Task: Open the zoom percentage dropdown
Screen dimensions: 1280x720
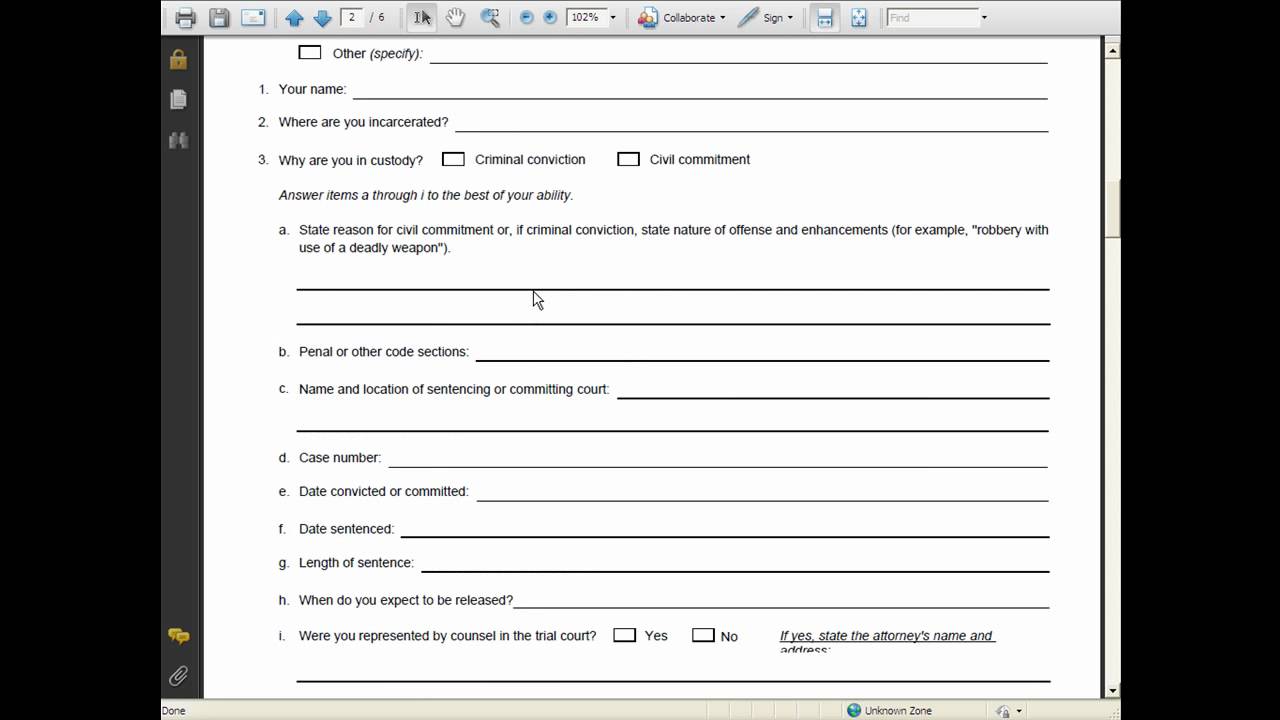Action: 613,17
